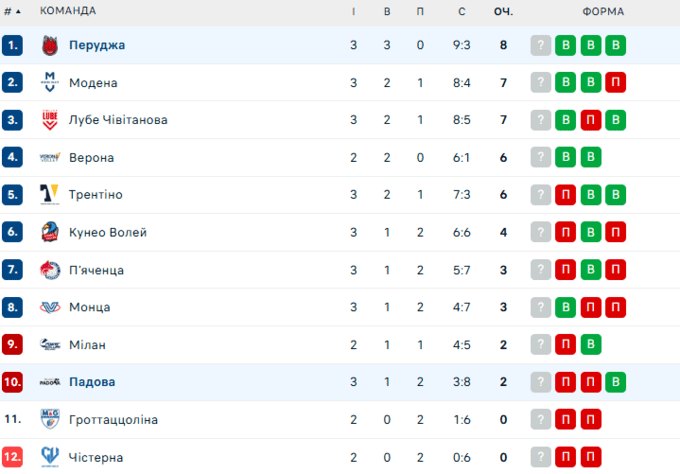Click the ФОРМА column header

[x=602, y=11]
